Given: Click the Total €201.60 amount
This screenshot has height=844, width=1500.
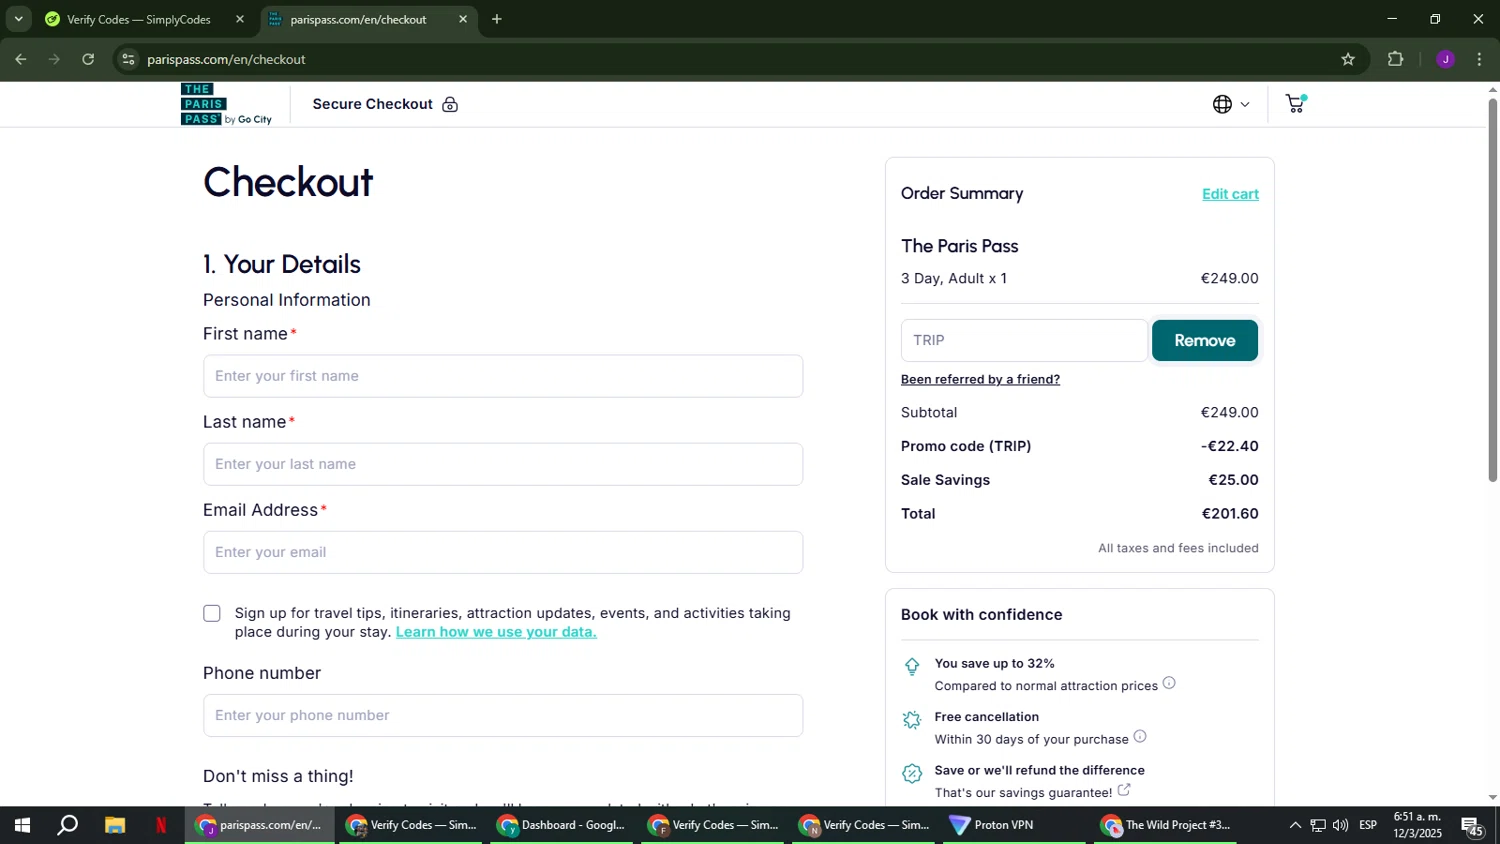Looking at the screenshot, I should [1230, 514].
